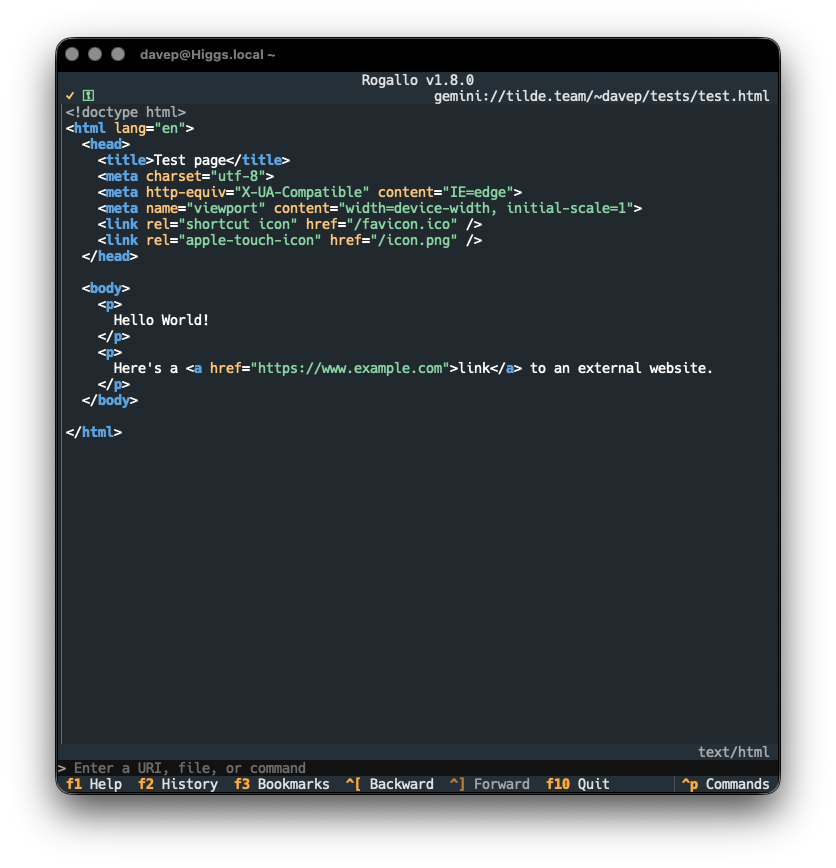The height and width of the screenshot is (868, 836).
Task: Click the meta charset="utf-8" line
Action: pos(185,176)
